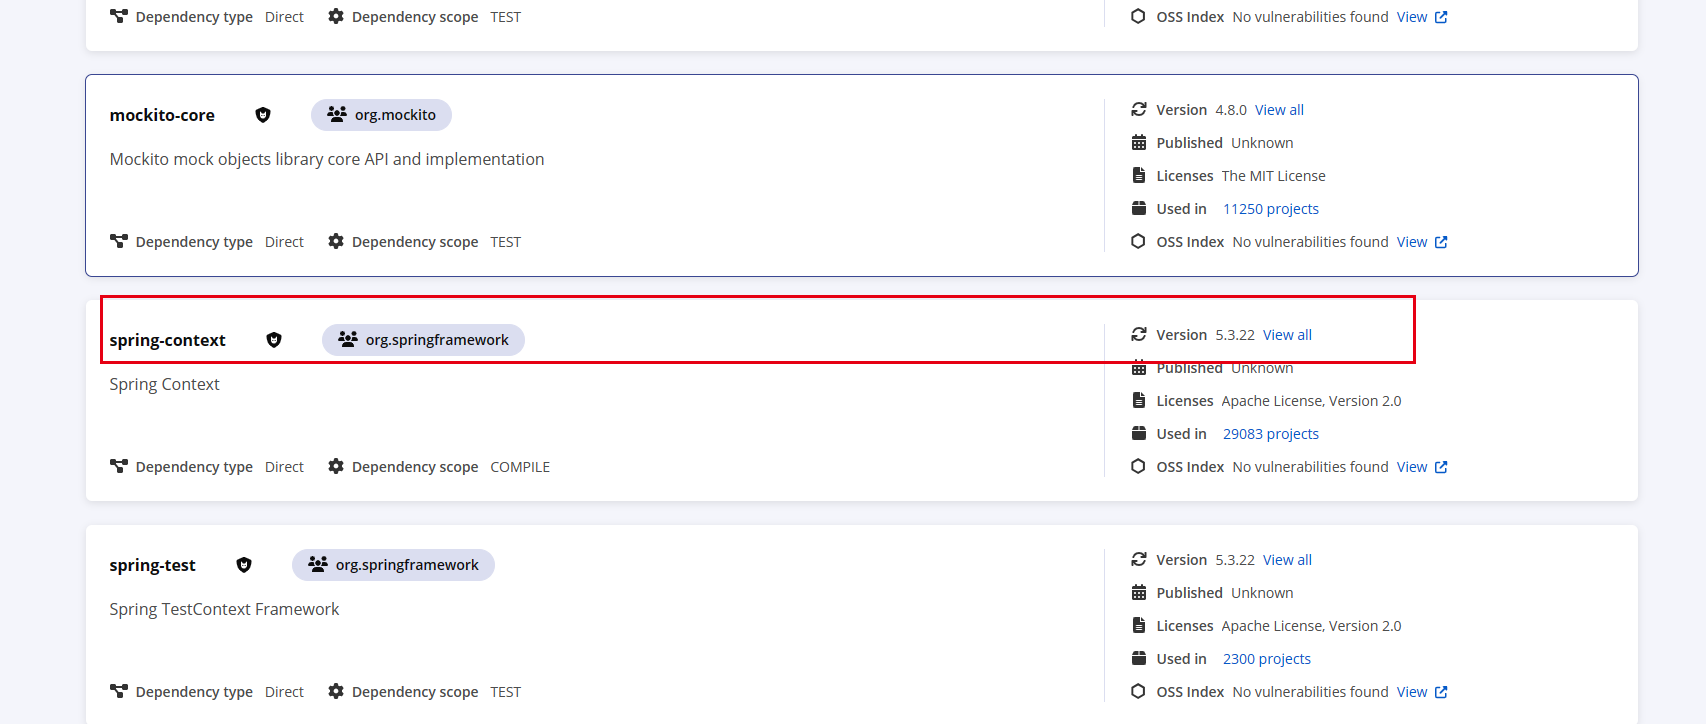The width and height of the screenshot is (1706, 724).
Task: Open the 11250 projects link
Action: (x=1271, y=209)
